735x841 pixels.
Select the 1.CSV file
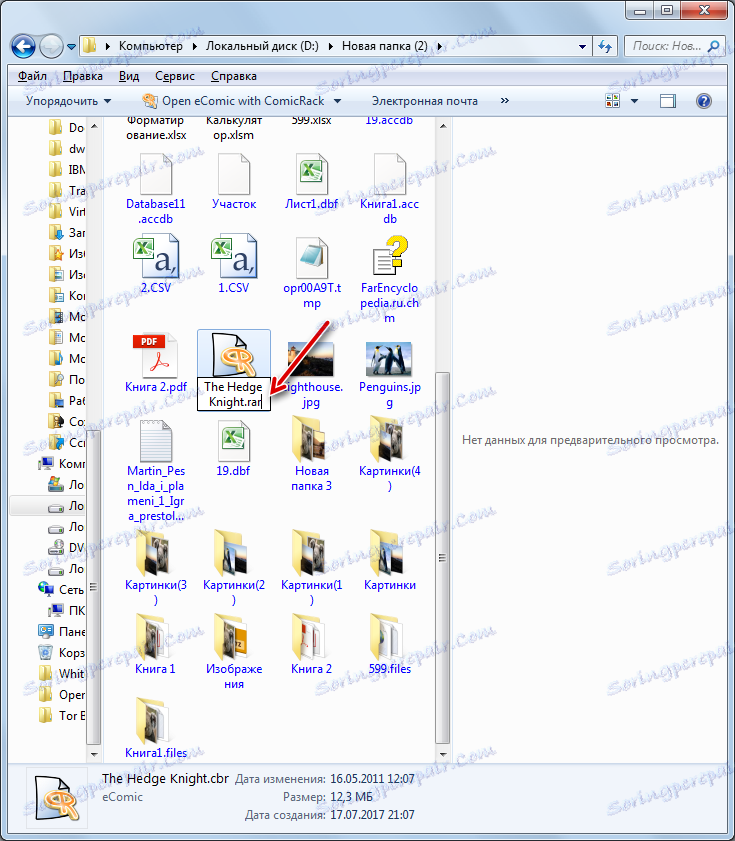234,264
